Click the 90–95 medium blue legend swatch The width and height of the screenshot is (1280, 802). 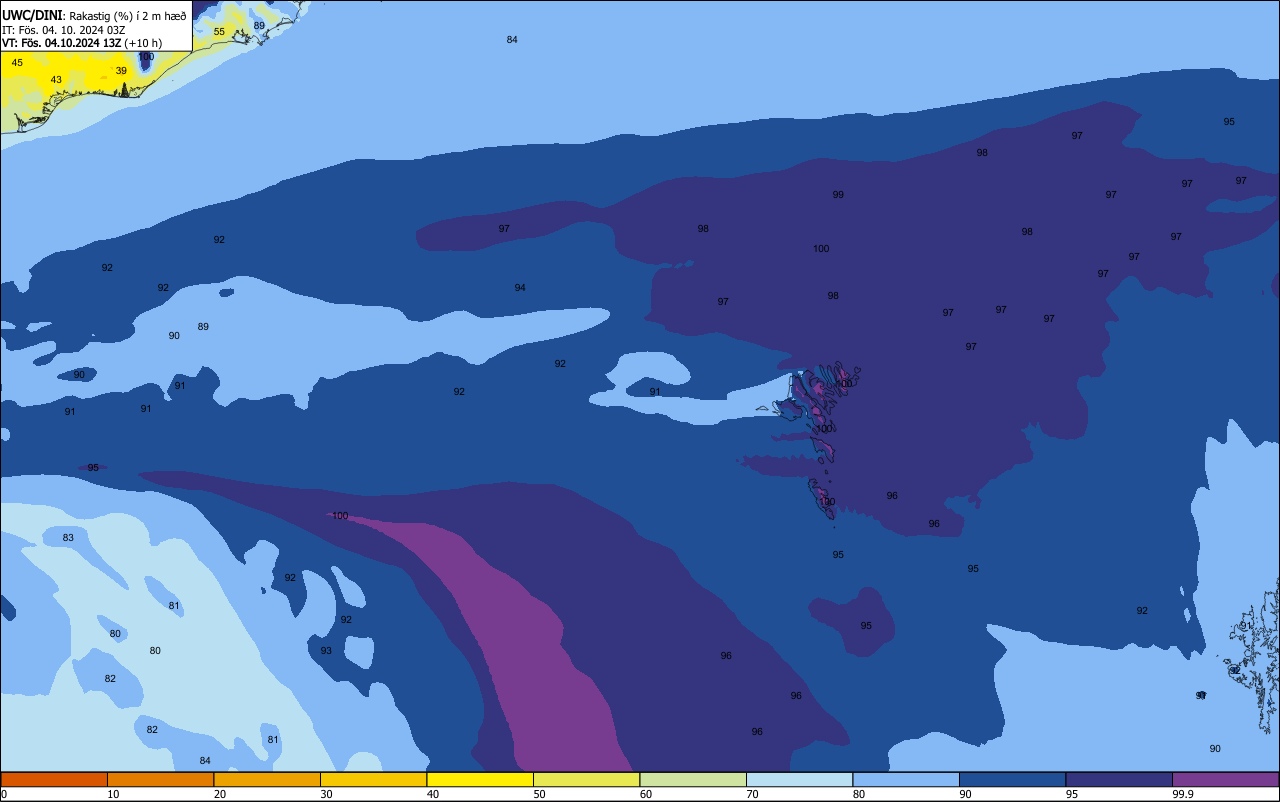point(1012,779)
